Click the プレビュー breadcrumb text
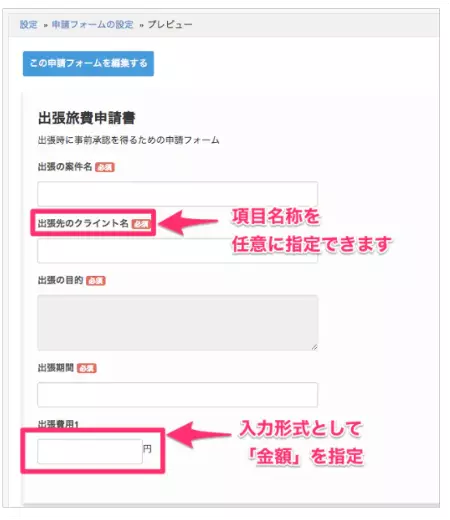The image size is (450, 520). [170, 25]
